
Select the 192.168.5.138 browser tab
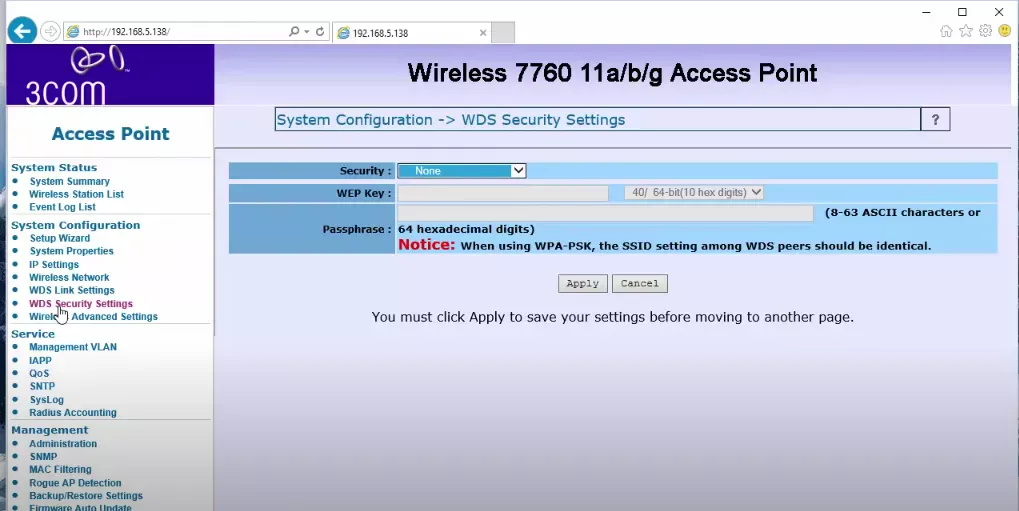click(x=412, y=33)
